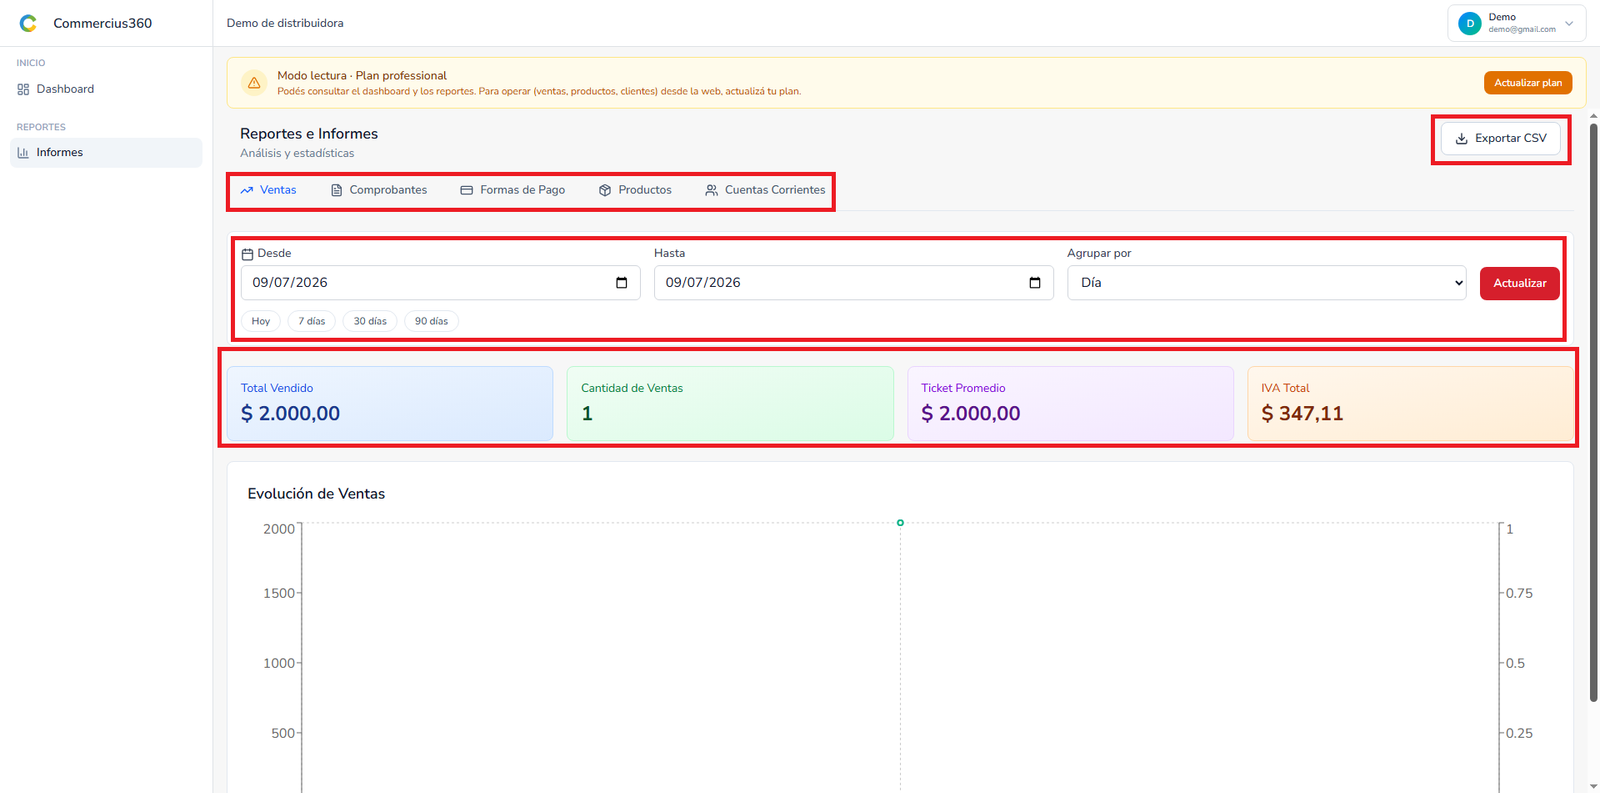Click the Commercius360 logo icon
This screenshot has height=793, width=1600.
[28, 23]
